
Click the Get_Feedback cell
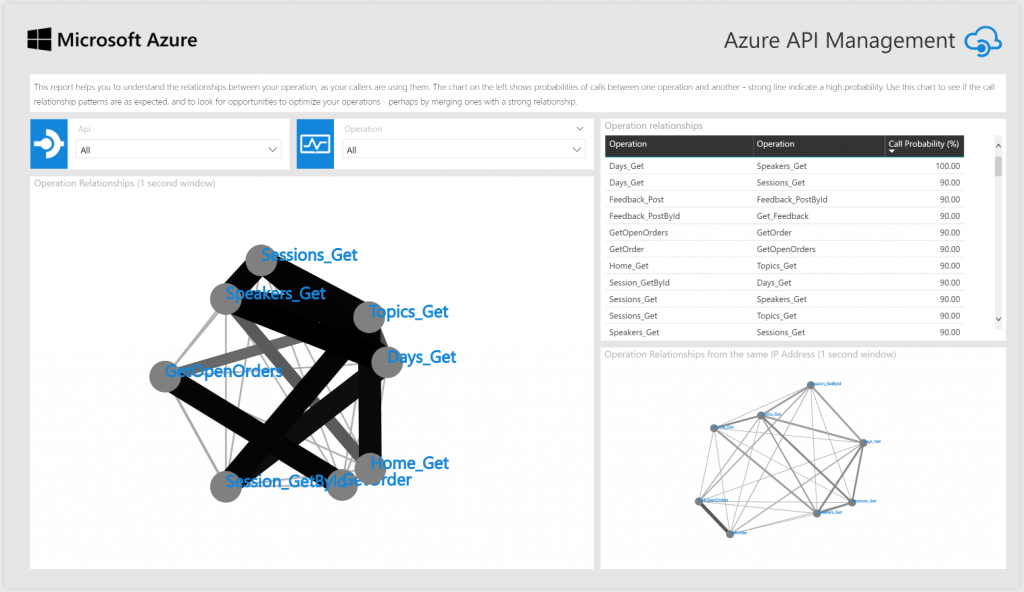tap(782, 216)
